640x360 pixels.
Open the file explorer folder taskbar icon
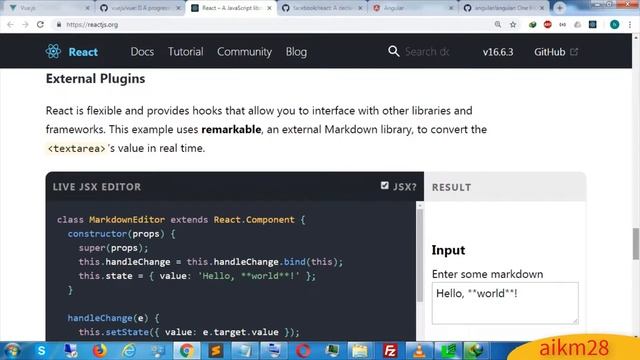click(360, 351)
